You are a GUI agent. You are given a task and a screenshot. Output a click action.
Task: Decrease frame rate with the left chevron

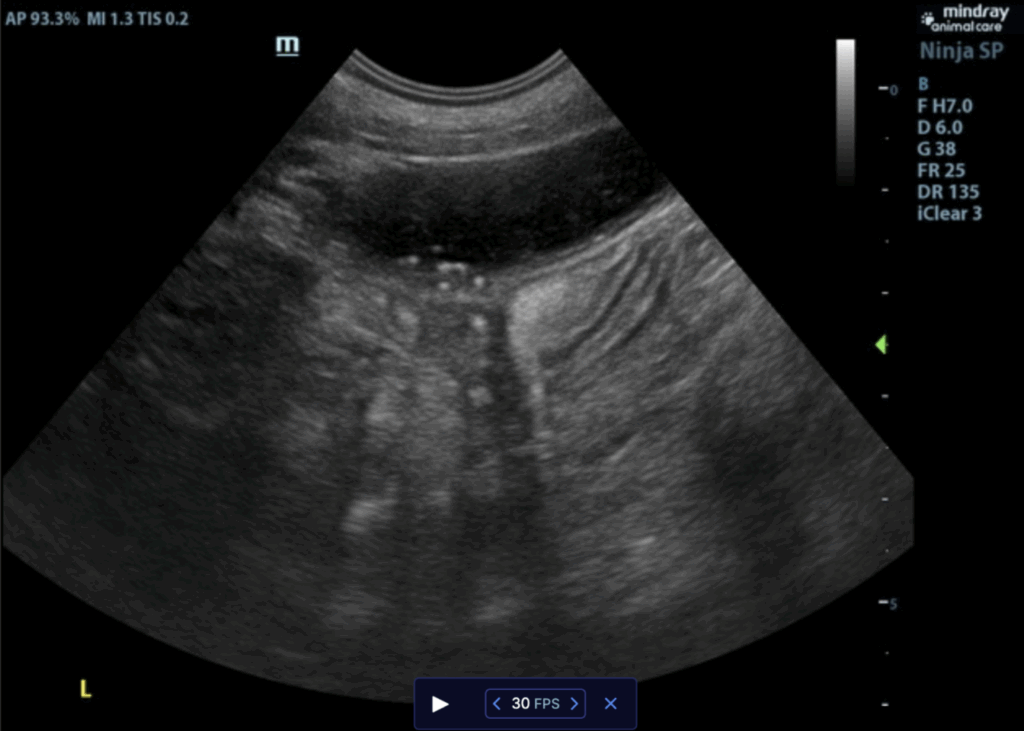(x=497, y=704)
